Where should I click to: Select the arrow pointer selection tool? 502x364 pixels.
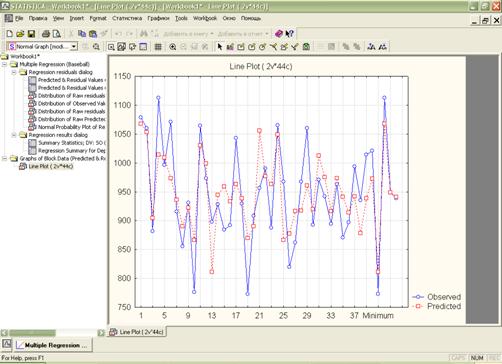220,47
